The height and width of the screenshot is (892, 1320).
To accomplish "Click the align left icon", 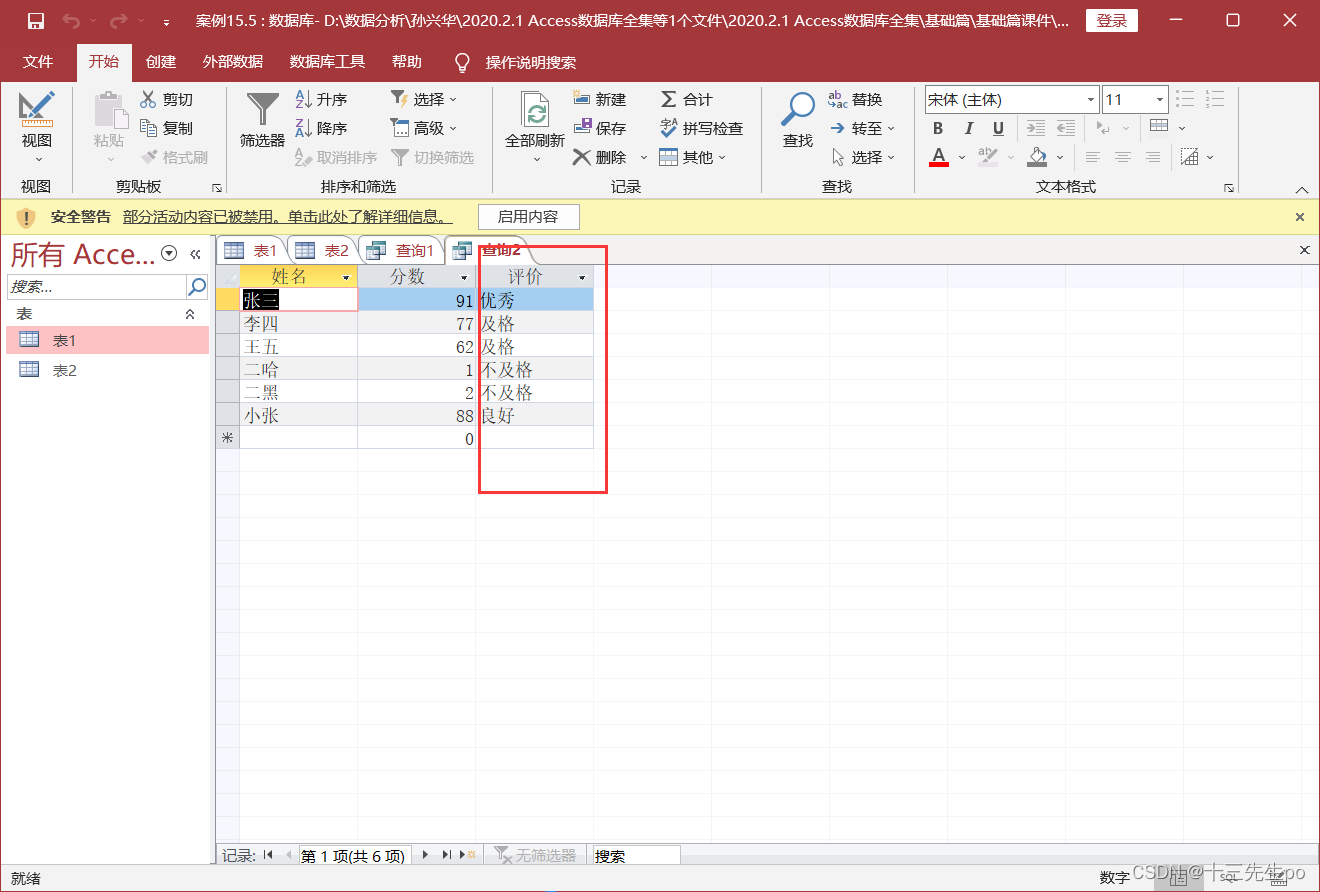I will click(x=1093, y=157).
